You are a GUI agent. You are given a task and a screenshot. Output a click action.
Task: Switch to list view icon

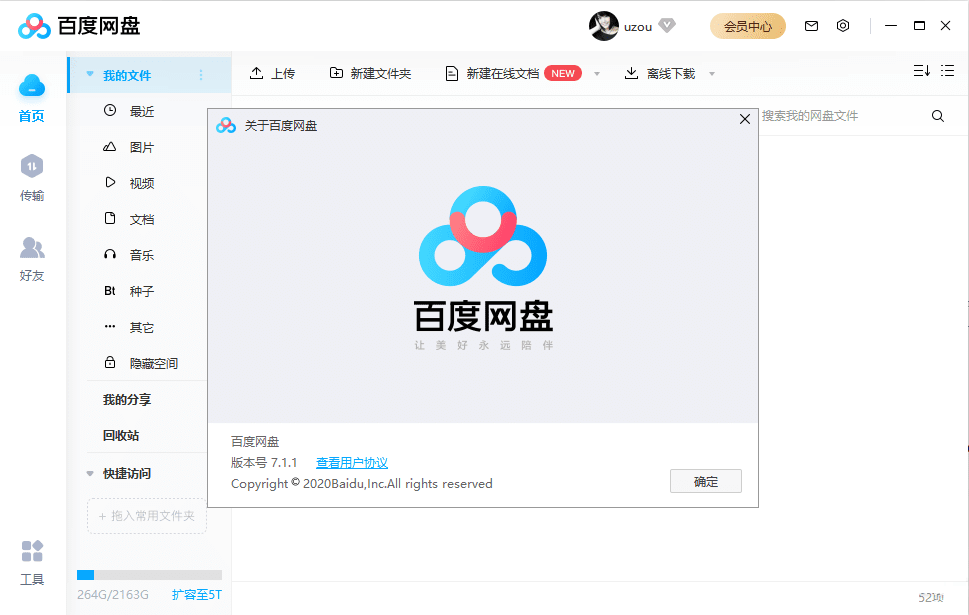pos(947,70)
